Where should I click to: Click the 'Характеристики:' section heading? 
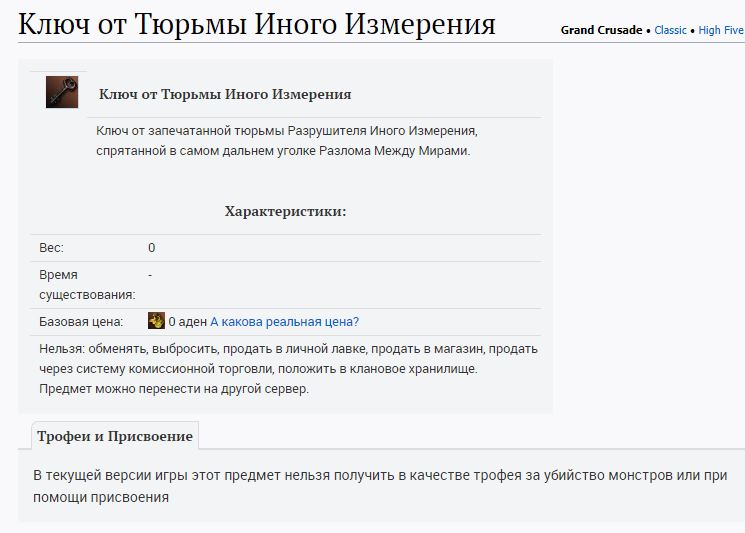285,211
